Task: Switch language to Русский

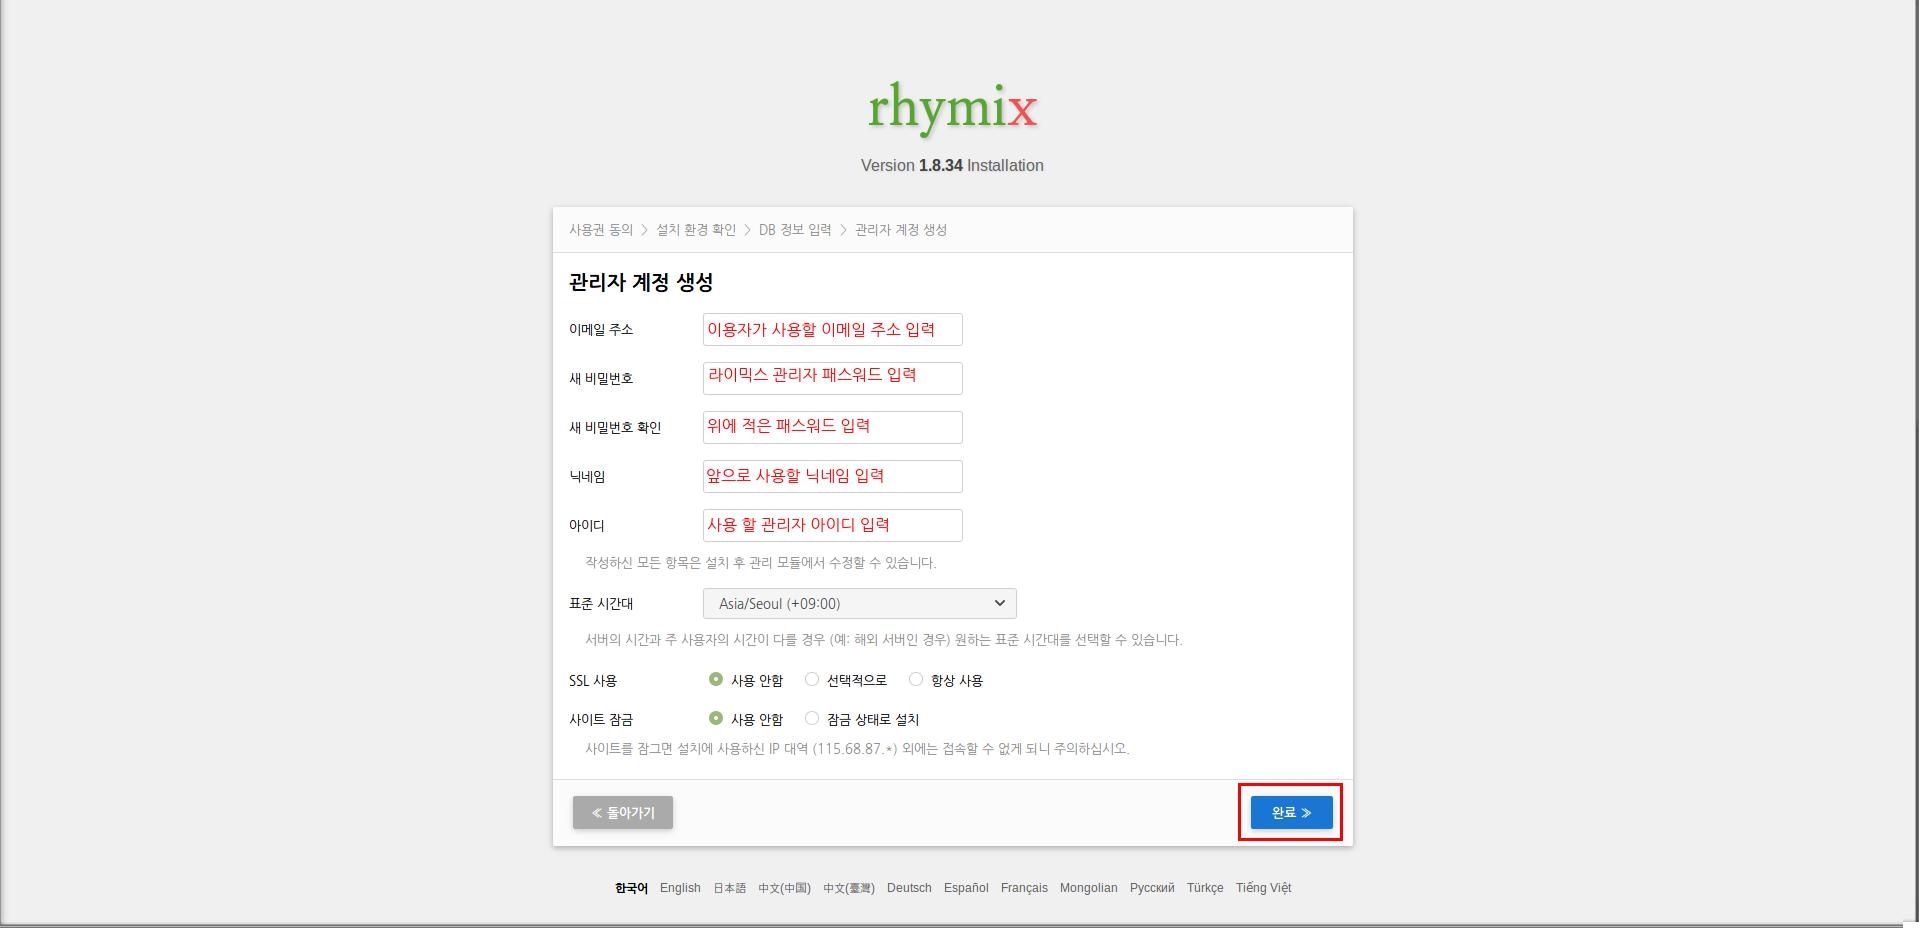Action: click(x=1152, y=888)
